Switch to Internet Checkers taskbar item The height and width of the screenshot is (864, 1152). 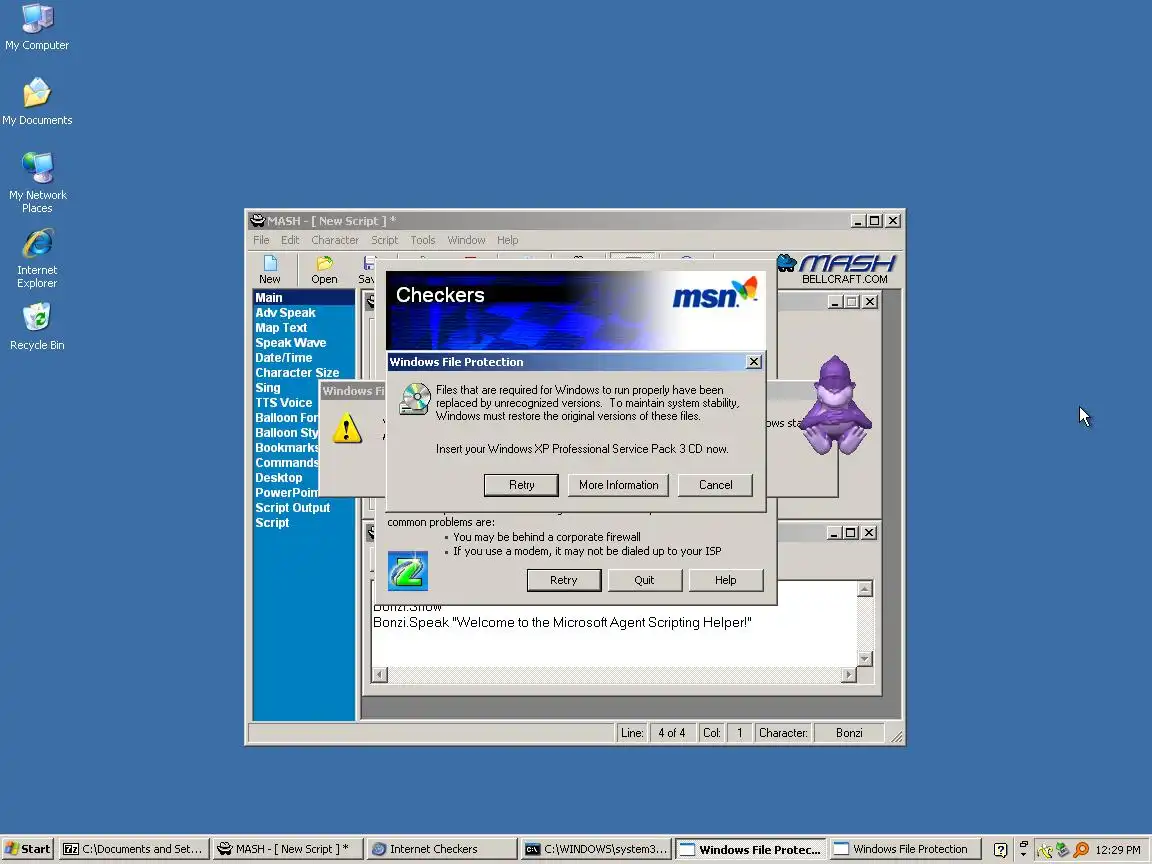point(442,849)
